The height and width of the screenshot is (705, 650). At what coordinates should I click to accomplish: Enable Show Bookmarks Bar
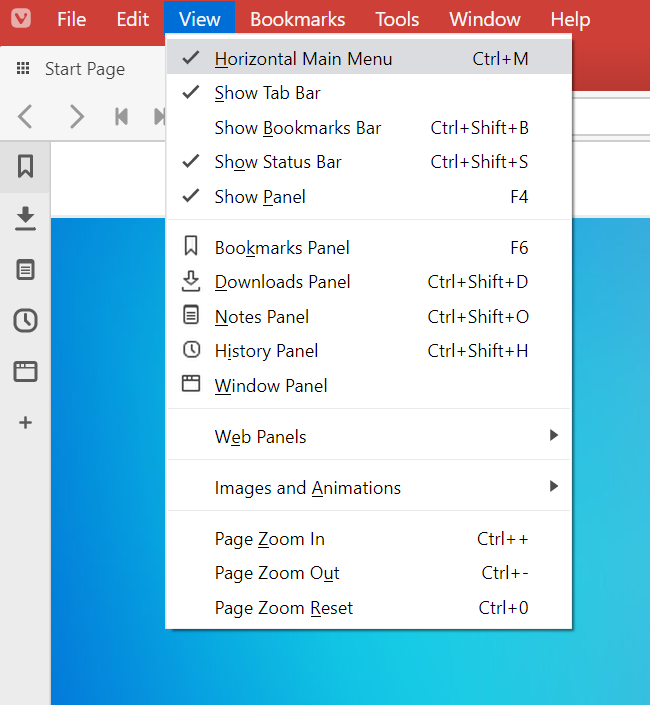click(369, 128)
